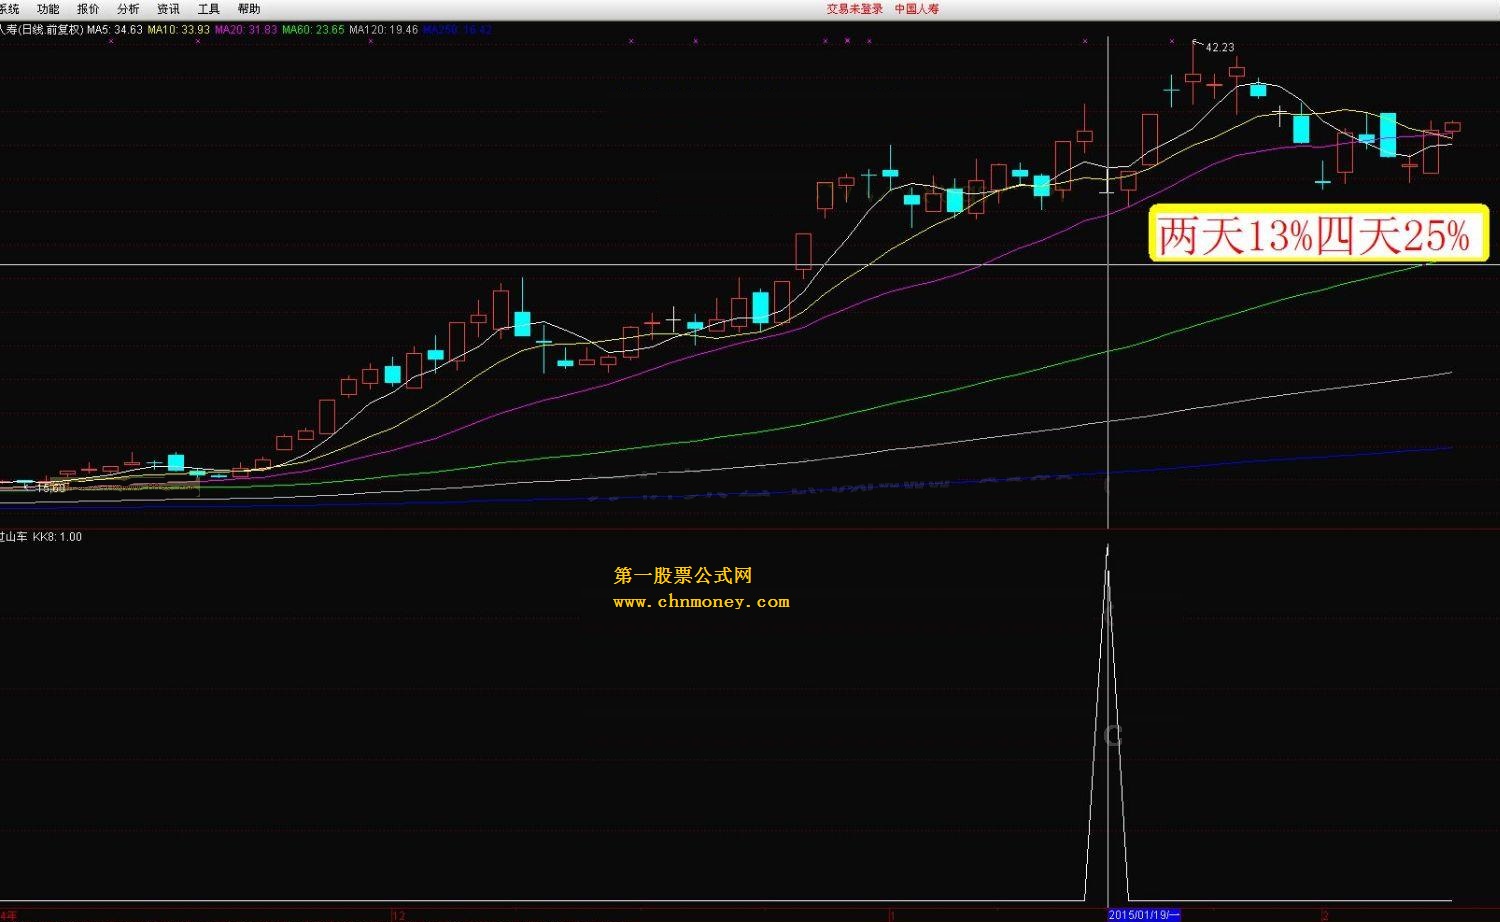Click the MA250 indicator label
1500x922 pixels.
tap(457, 30)
